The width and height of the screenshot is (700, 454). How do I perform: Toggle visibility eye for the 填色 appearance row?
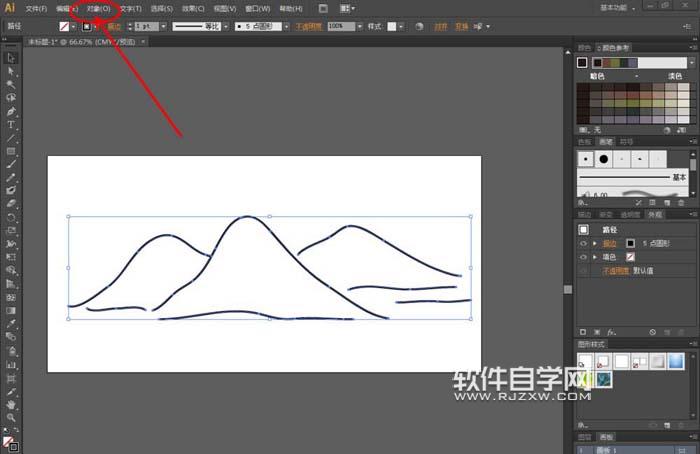tap(583, 257)
